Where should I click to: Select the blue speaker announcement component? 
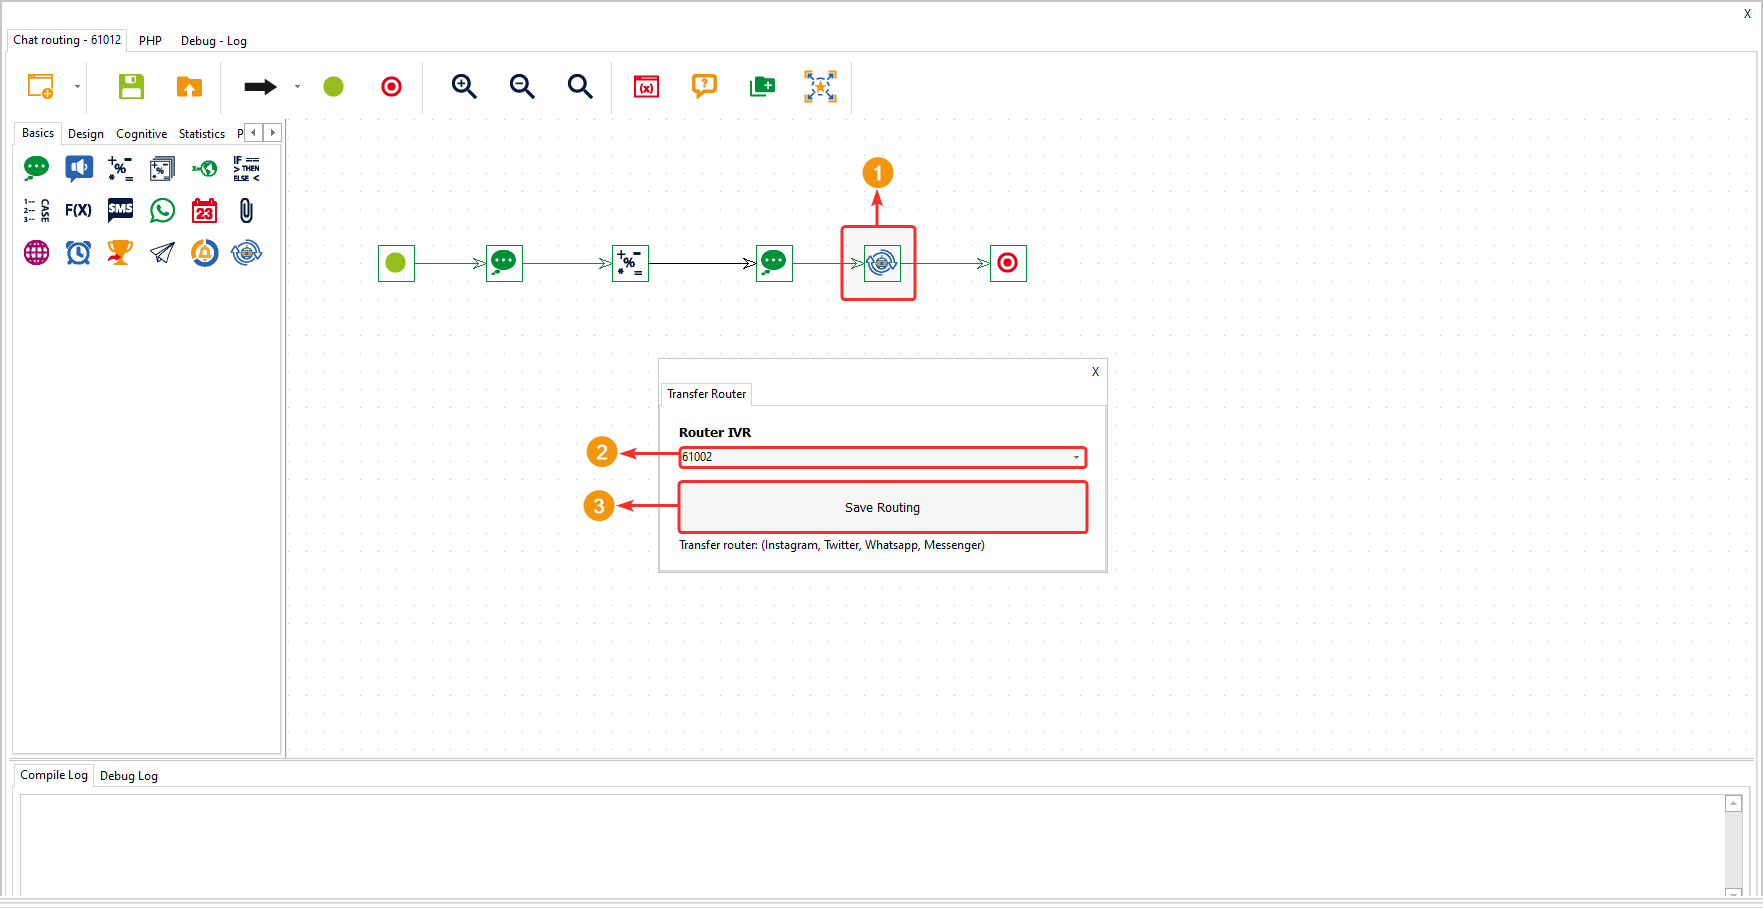click(x=79, y=168)
